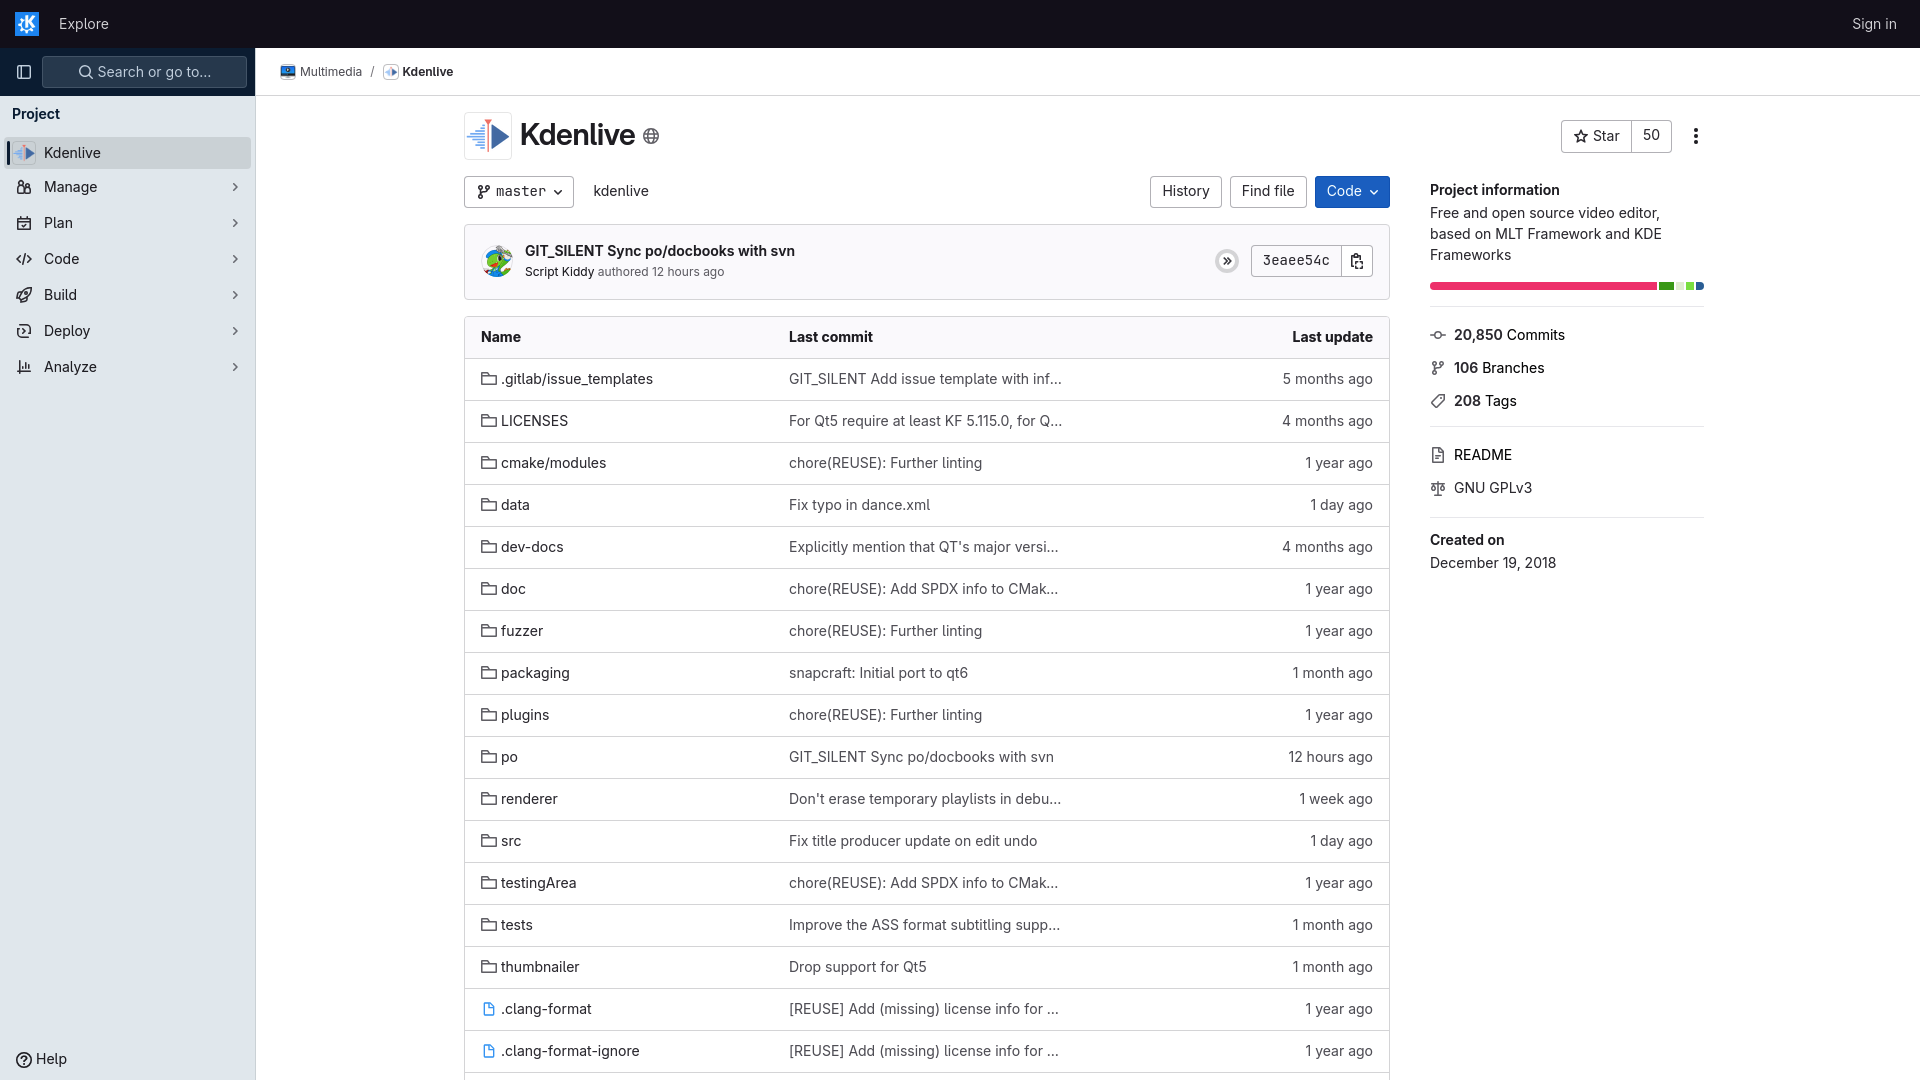Click the Tags label icon

click(1438, 401)
